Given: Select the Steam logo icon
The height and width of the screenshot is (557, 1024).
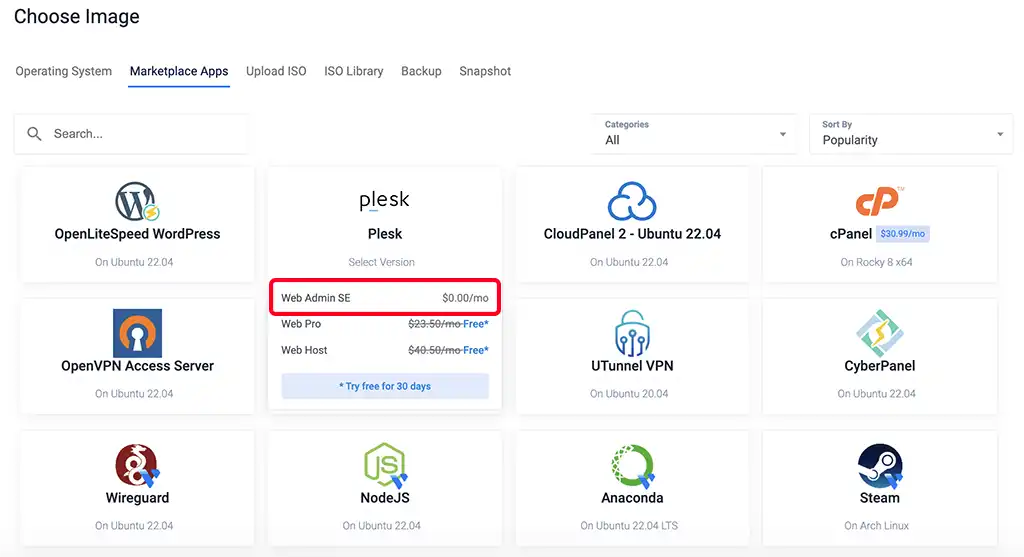Looking at the screenshot, I should pos(880,465).
